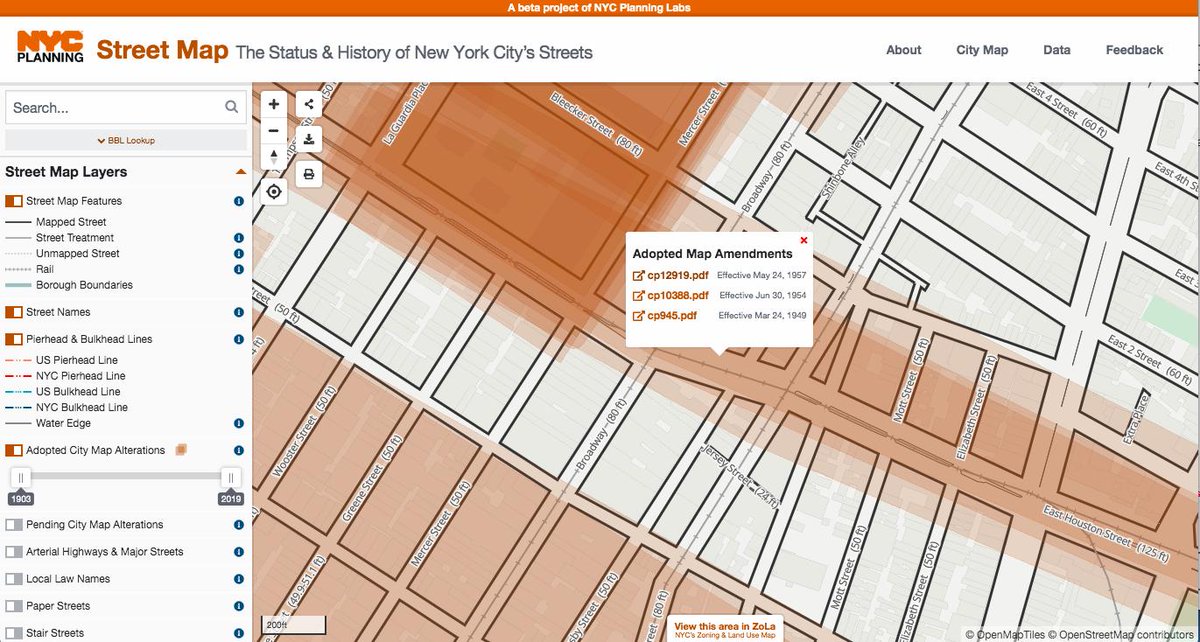This screenshot has width=1200, height=642.
Task: Click the Adopted Map Amendments popup heading
Action: click(x=712, y=254)
